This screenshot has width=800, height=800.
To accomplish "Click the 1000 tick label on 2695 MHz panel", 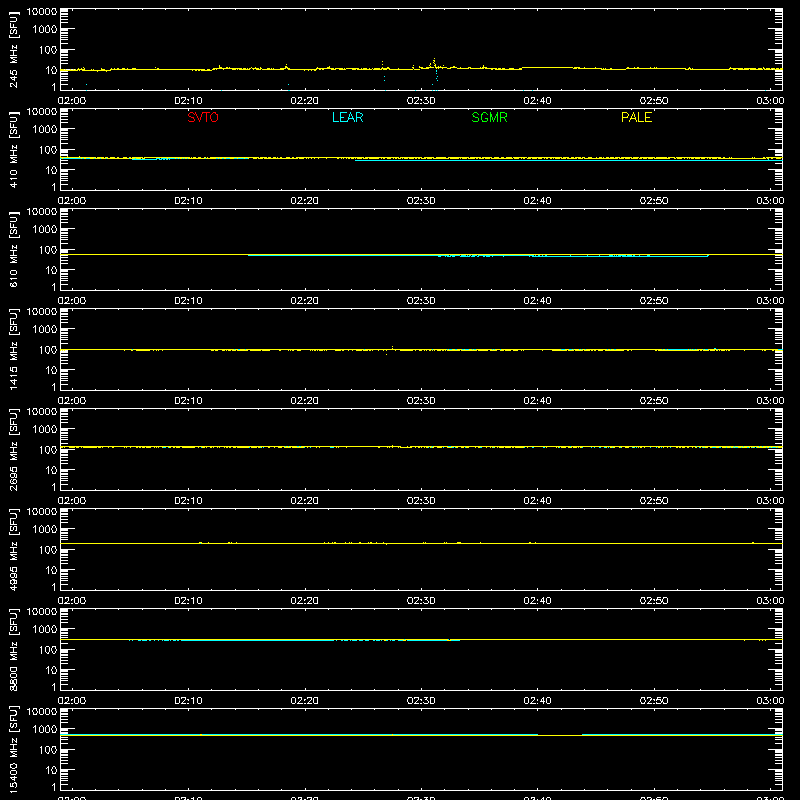I will pos(45,429).
